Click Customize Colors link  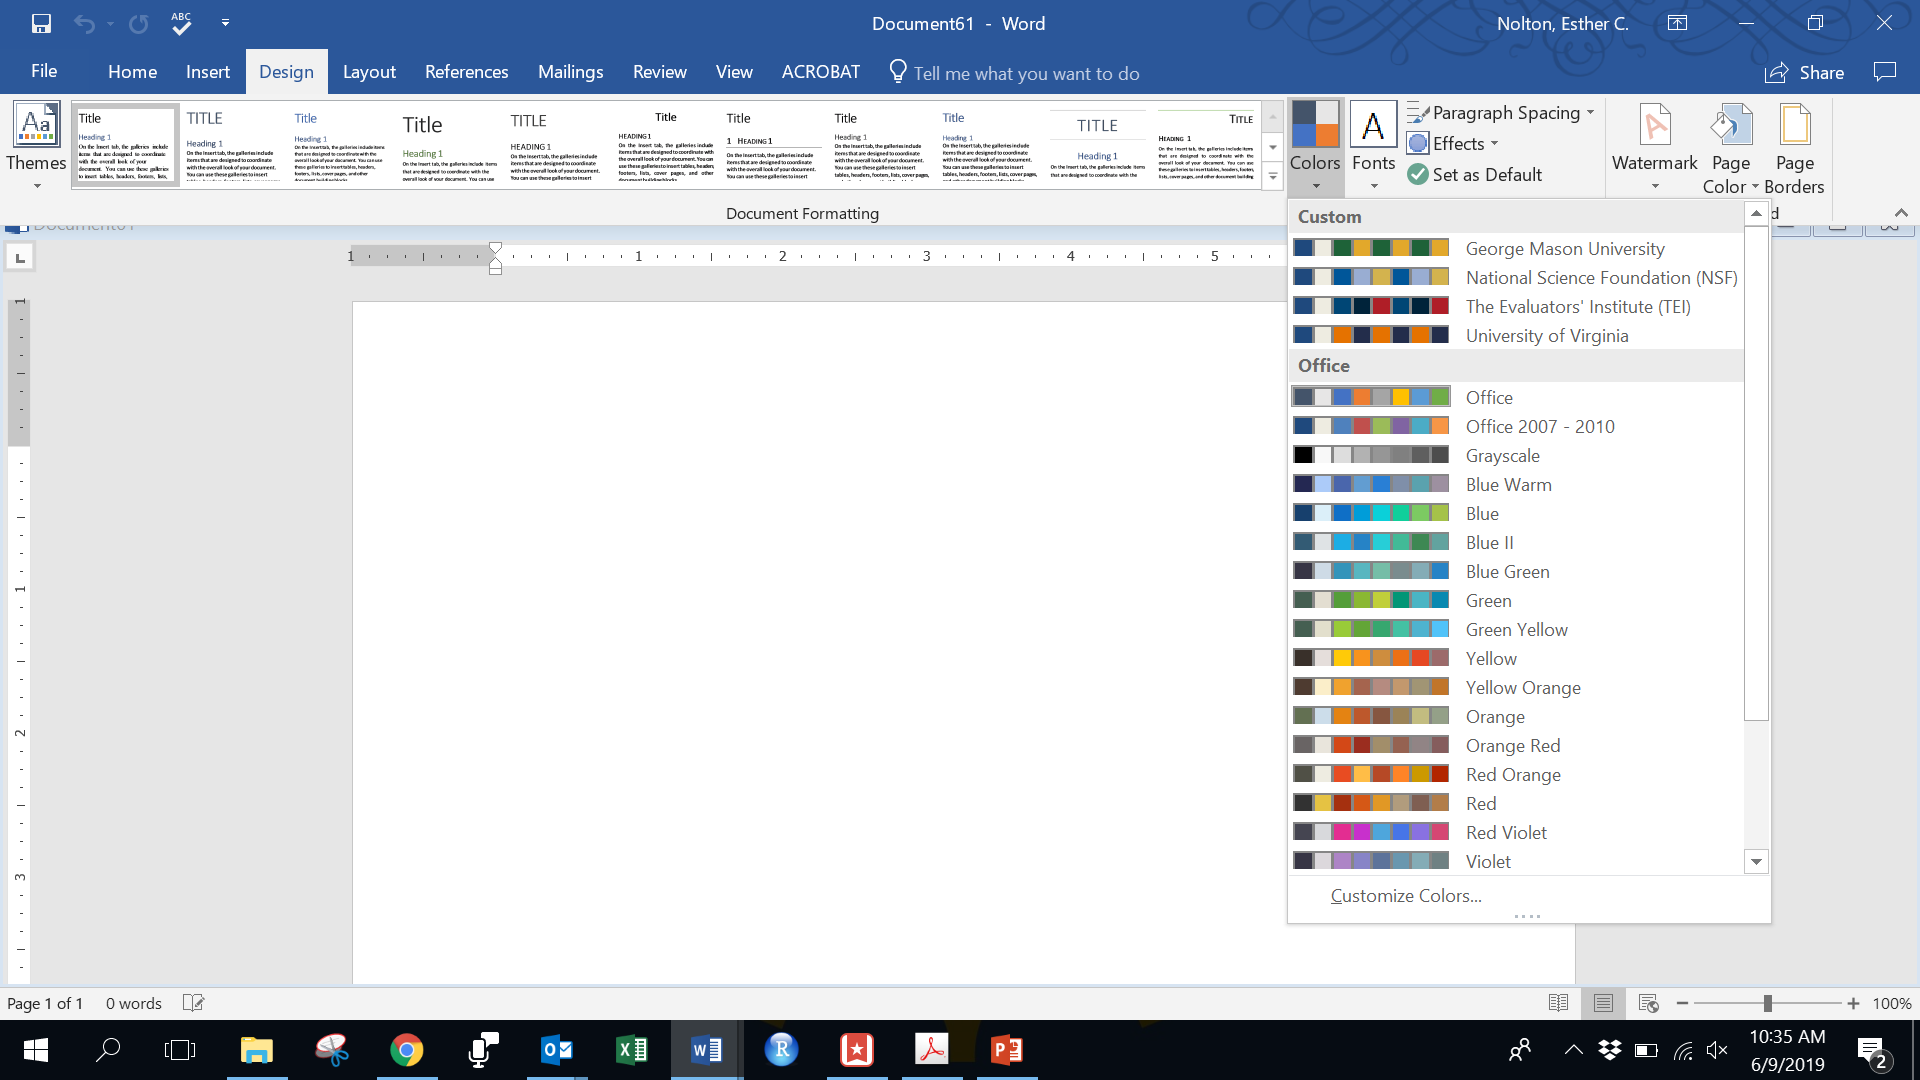1406,896
